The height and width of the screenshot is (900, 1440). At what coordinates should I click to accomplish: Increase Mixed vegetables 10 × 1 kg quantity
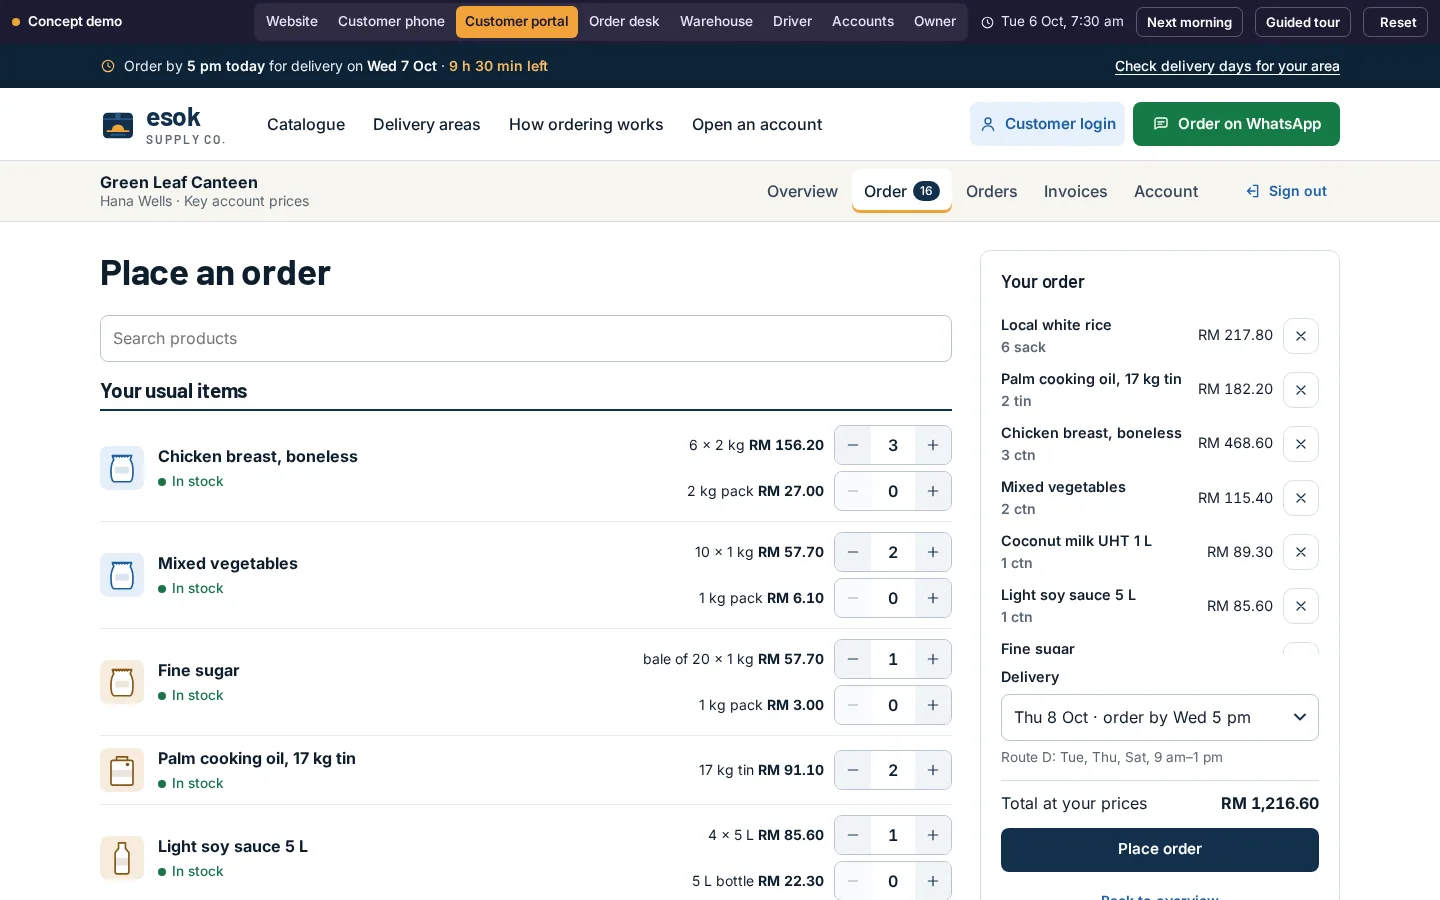point(933,552)
